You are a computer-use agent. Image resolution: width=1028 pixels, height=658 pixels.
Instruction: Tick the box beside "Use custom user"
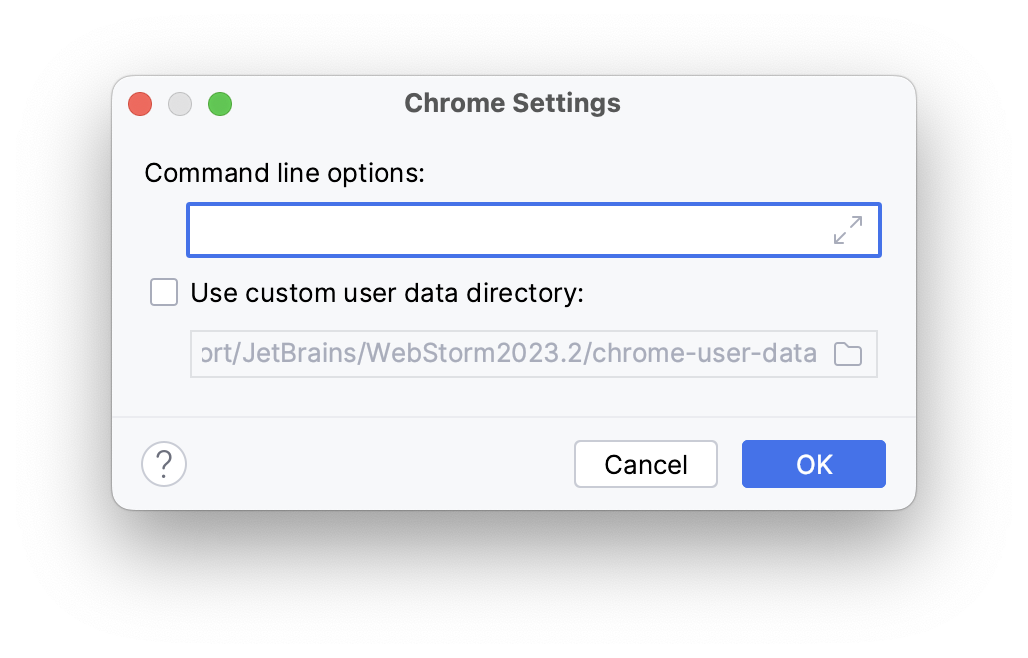164,292
